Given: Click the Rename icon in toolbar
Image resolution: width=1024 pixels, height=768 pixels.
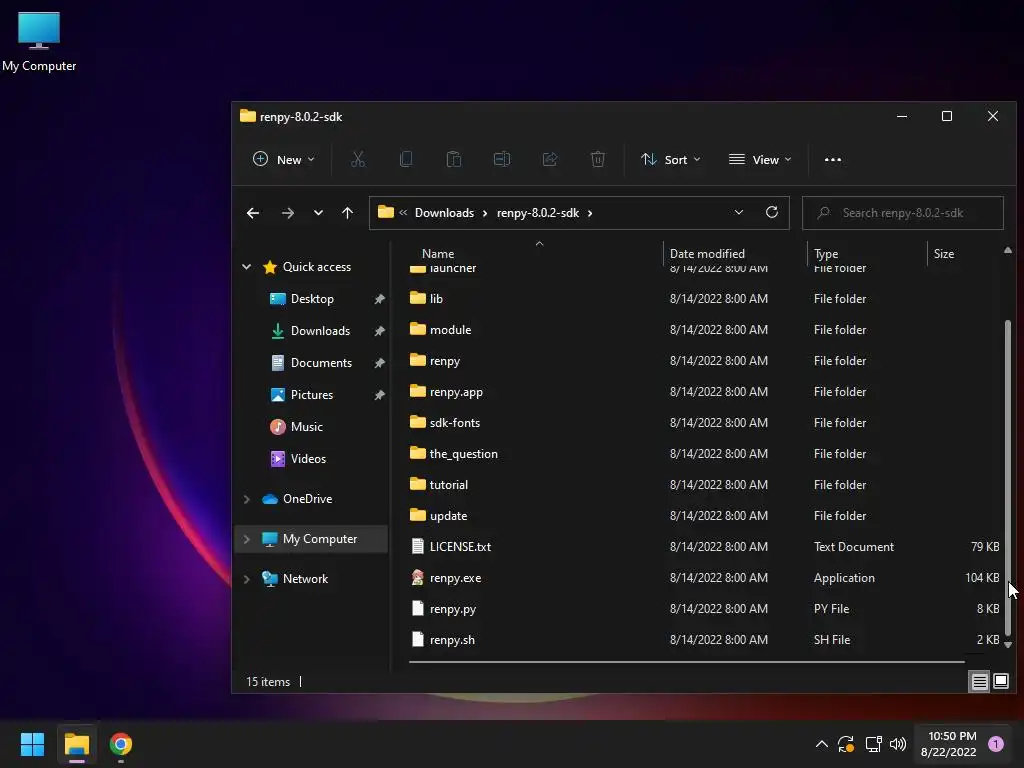Looking at the screenshot, I should (x=502, y=159).
